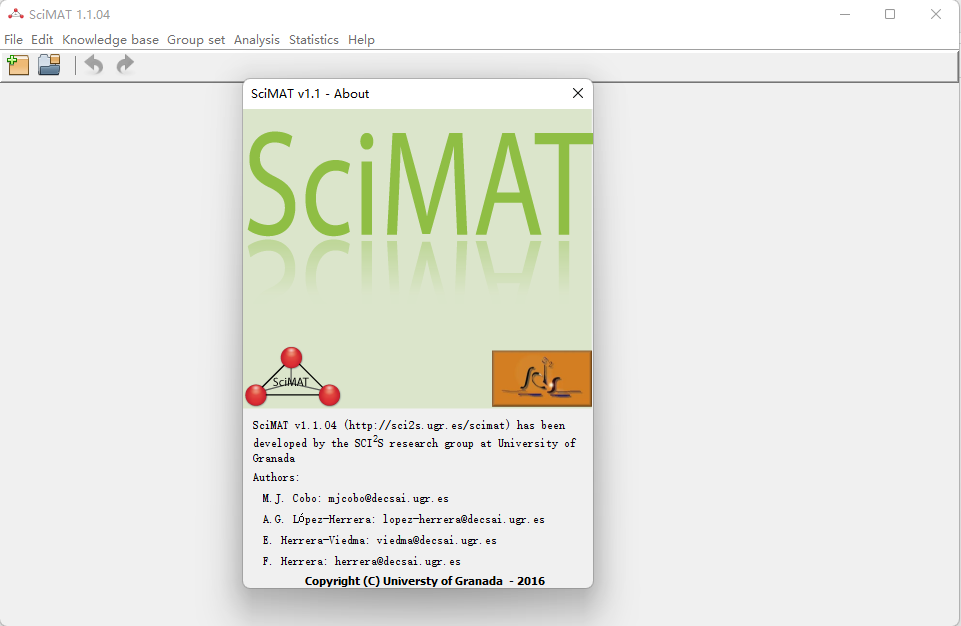Click the Undo arrow icon
This screenshot has height=626, width=961.
pyautogui.click(x=94, y=64)
